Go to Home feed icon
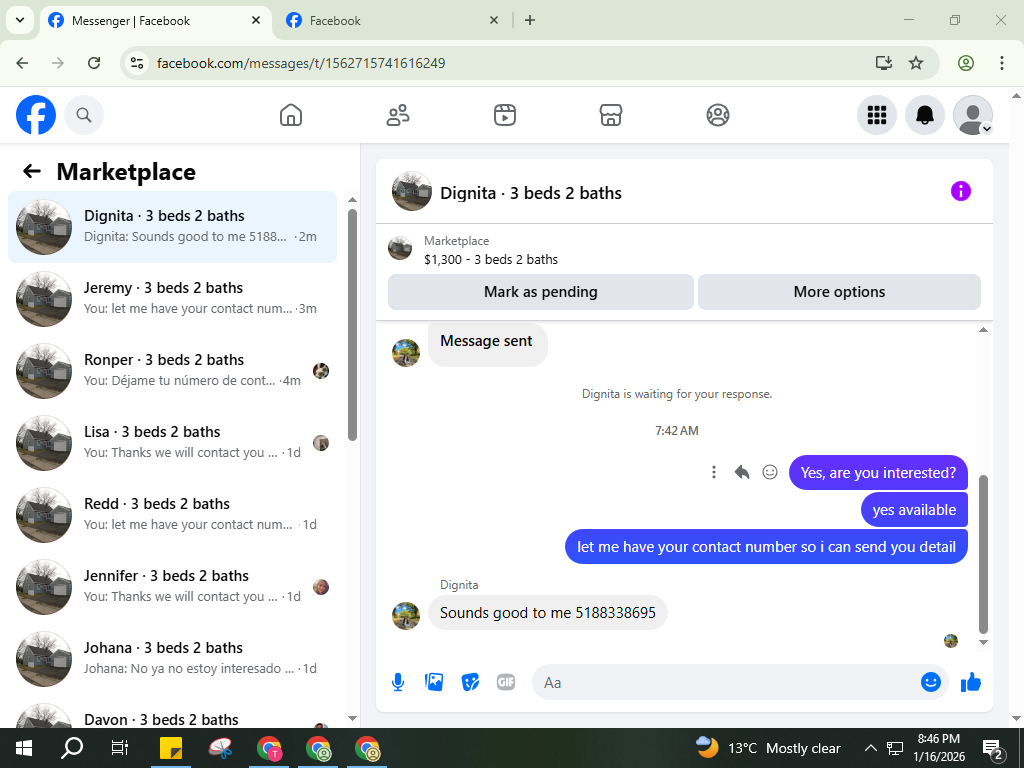The image size is (1024, 768). pyautogui.click(x=291, y=115)
